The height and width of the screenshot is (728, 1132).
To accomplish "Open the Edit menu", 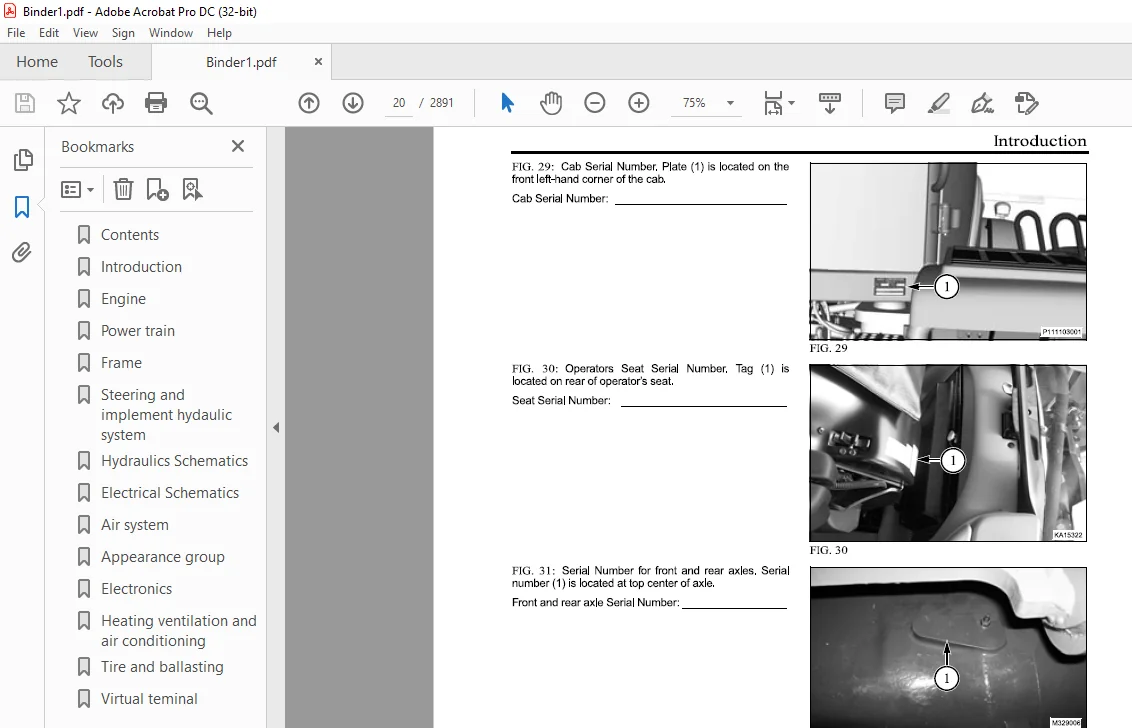I will pyautogui.click(x=48, y=32).
